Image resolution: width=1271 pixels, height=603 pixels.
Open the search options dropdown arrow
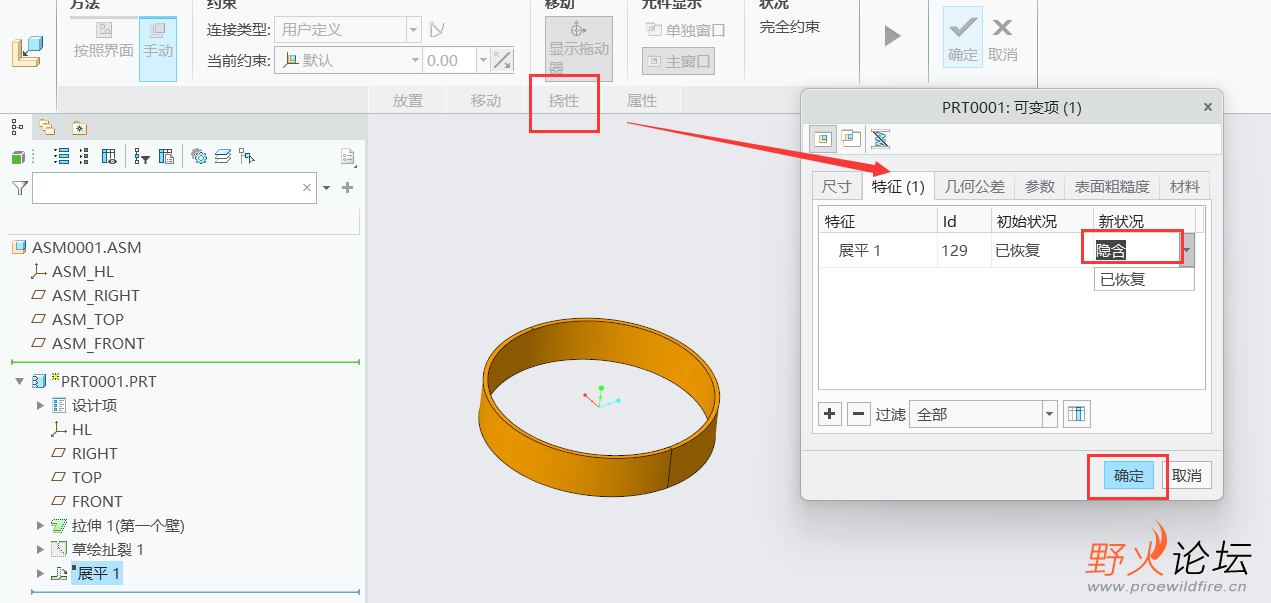coord(326,188)
